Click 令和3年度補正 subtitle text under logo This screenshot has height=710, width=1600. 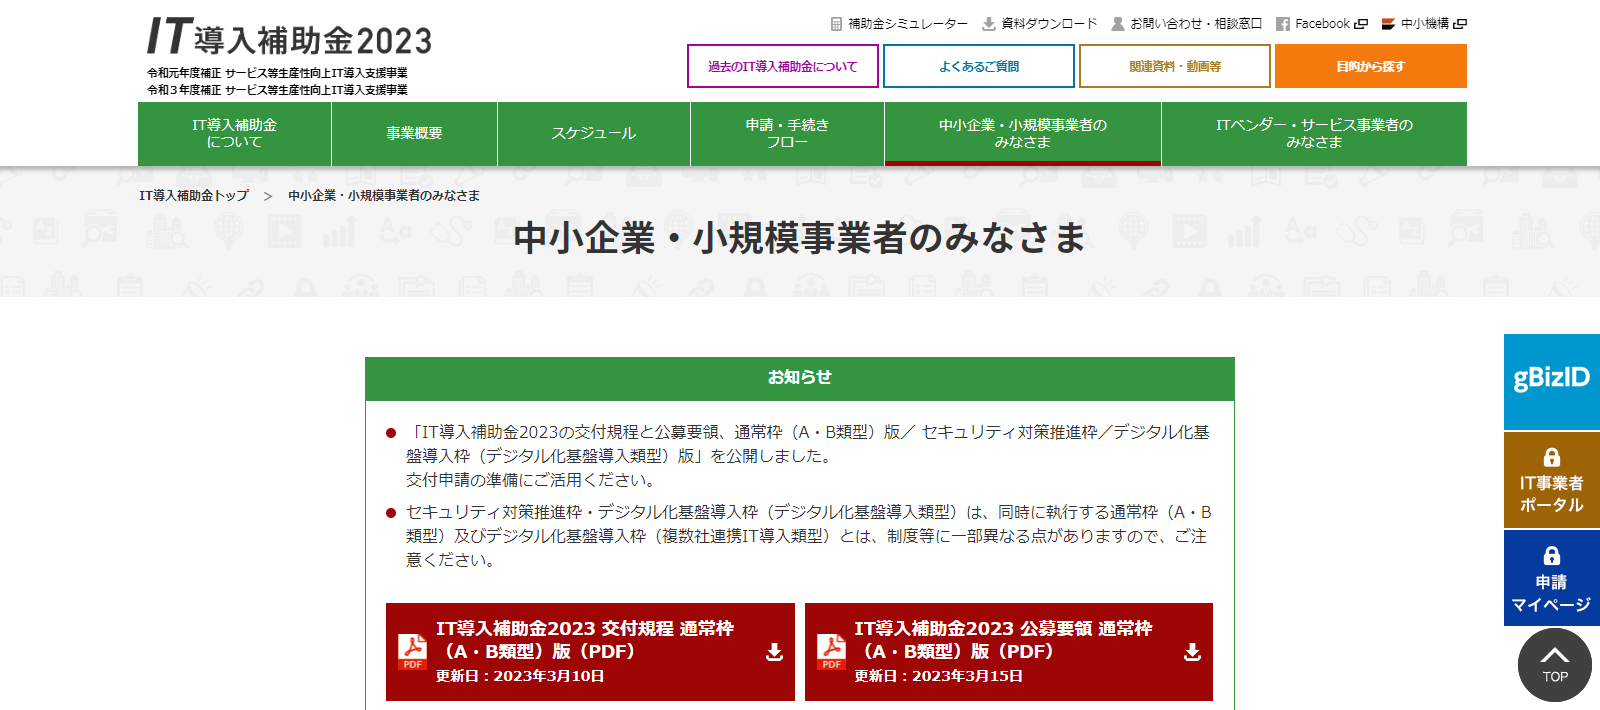[x=277, y=90]
